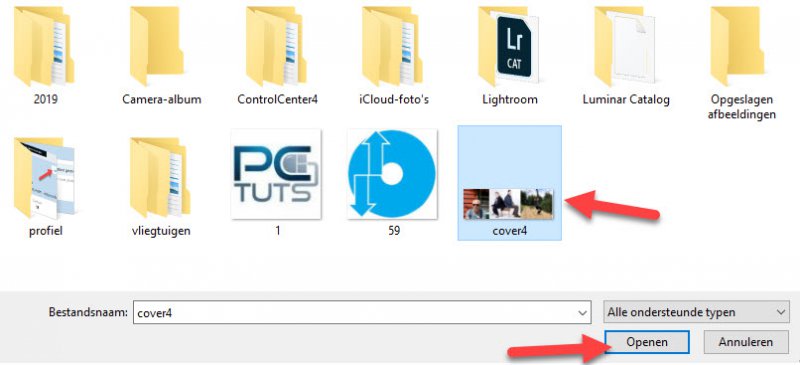This screenshot has height=365, width=800.
Task: Click the '59' file name label
Action: [x=393, y=231]
